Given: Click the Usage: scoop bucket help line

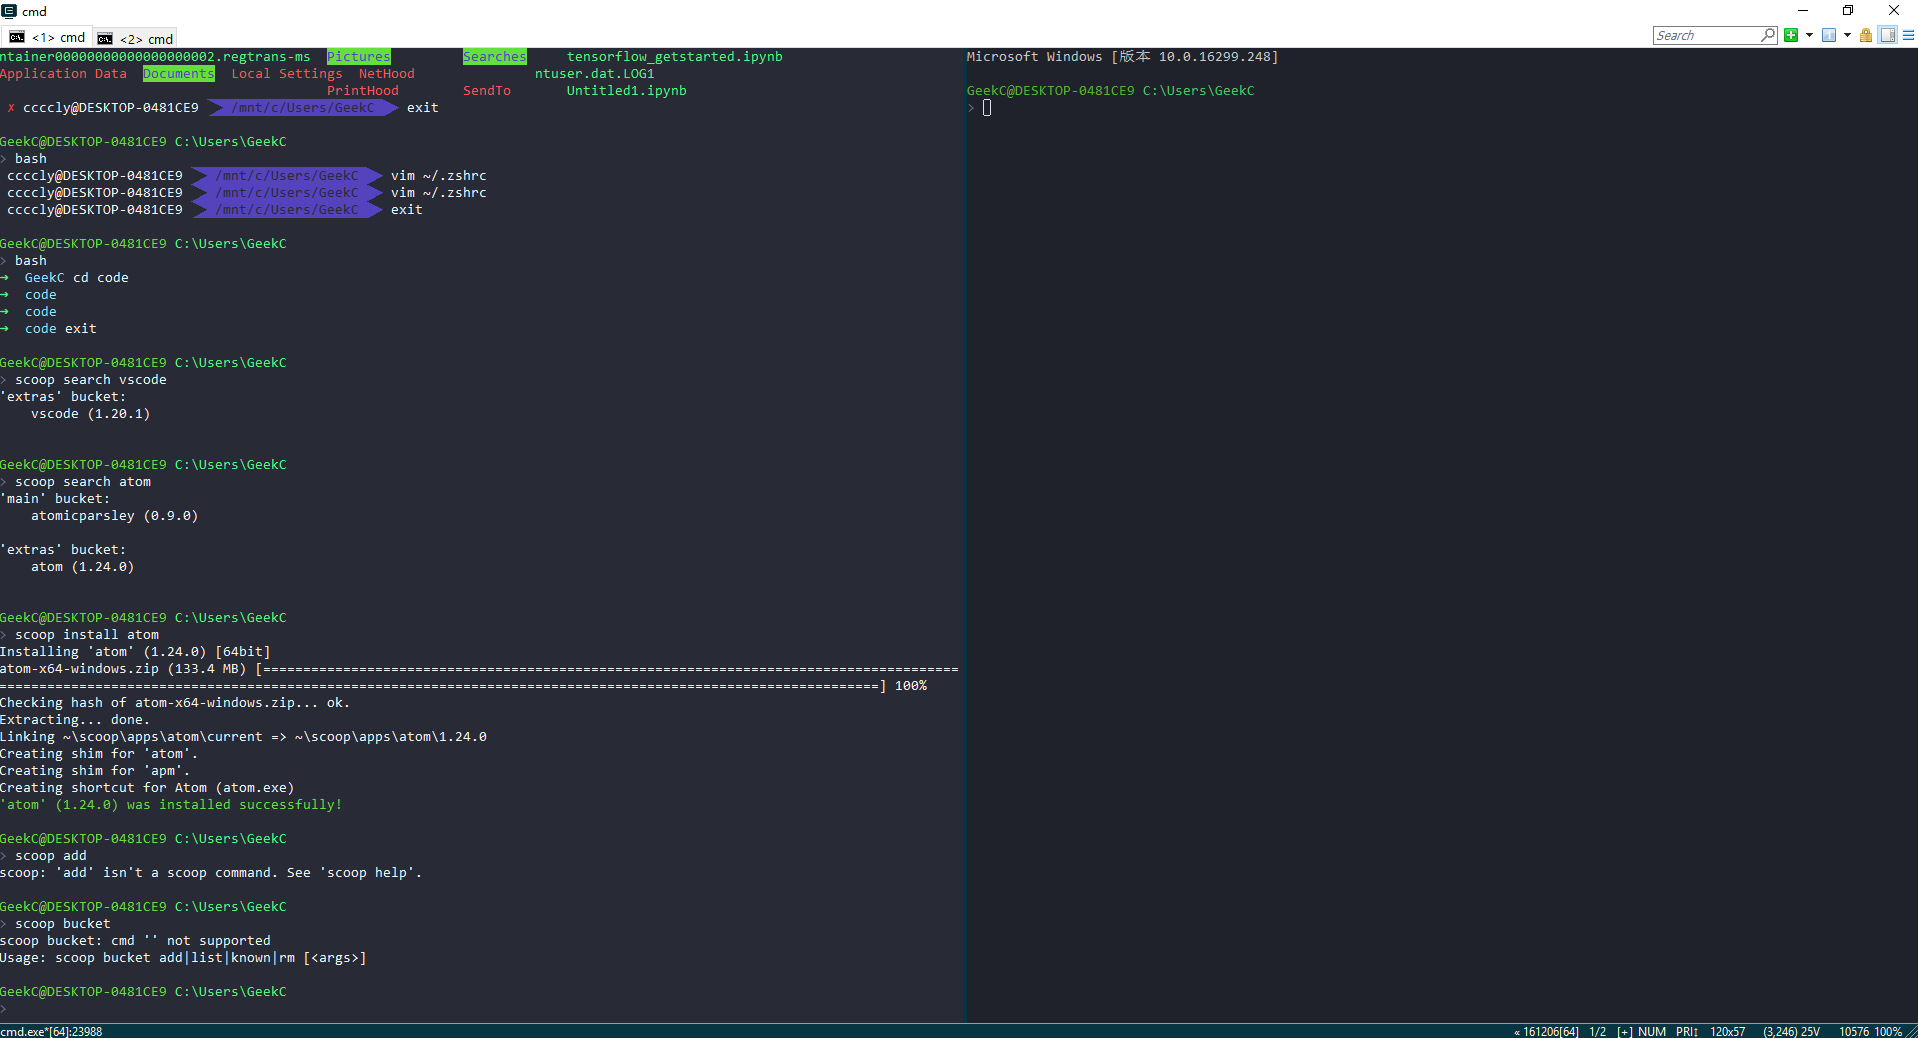Looking at the screenshot, I should [183, 958].
